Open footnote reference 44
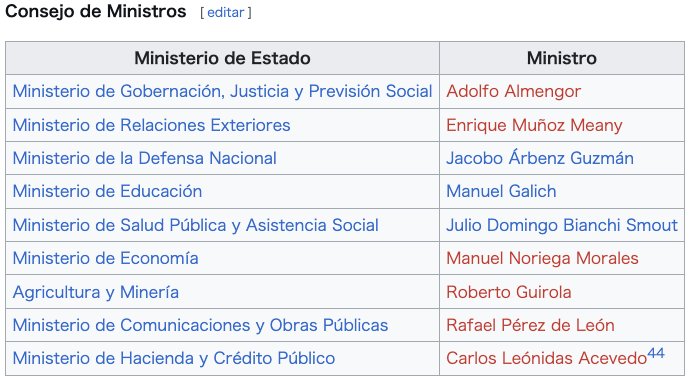 click(656, 353)
